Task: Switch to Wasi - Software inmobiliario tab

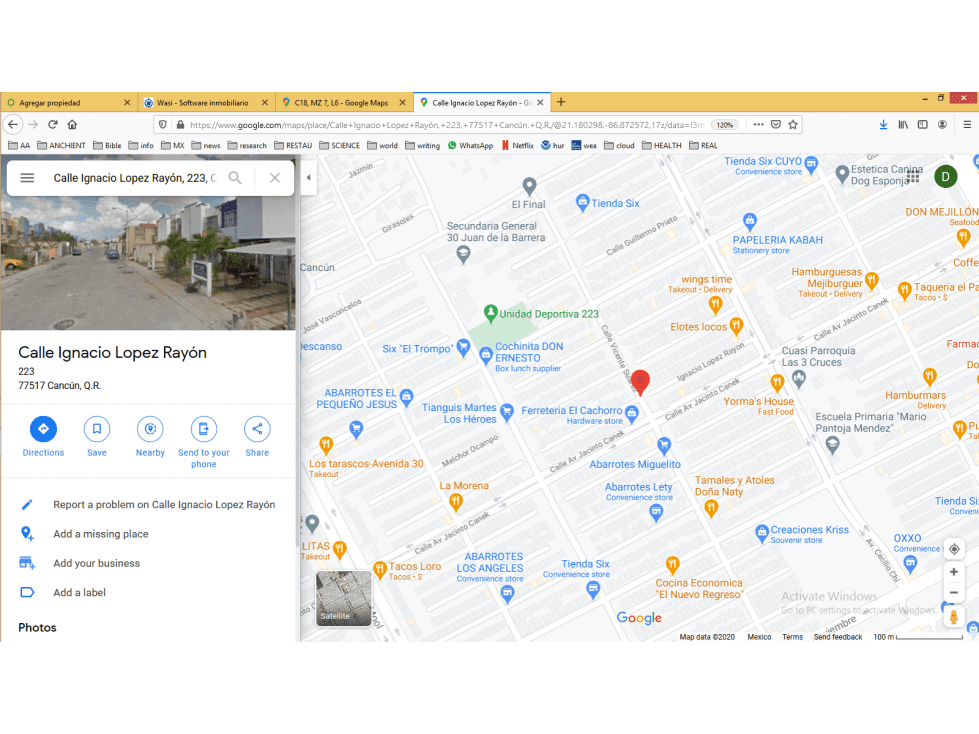Action: click(x=205, y=102)
